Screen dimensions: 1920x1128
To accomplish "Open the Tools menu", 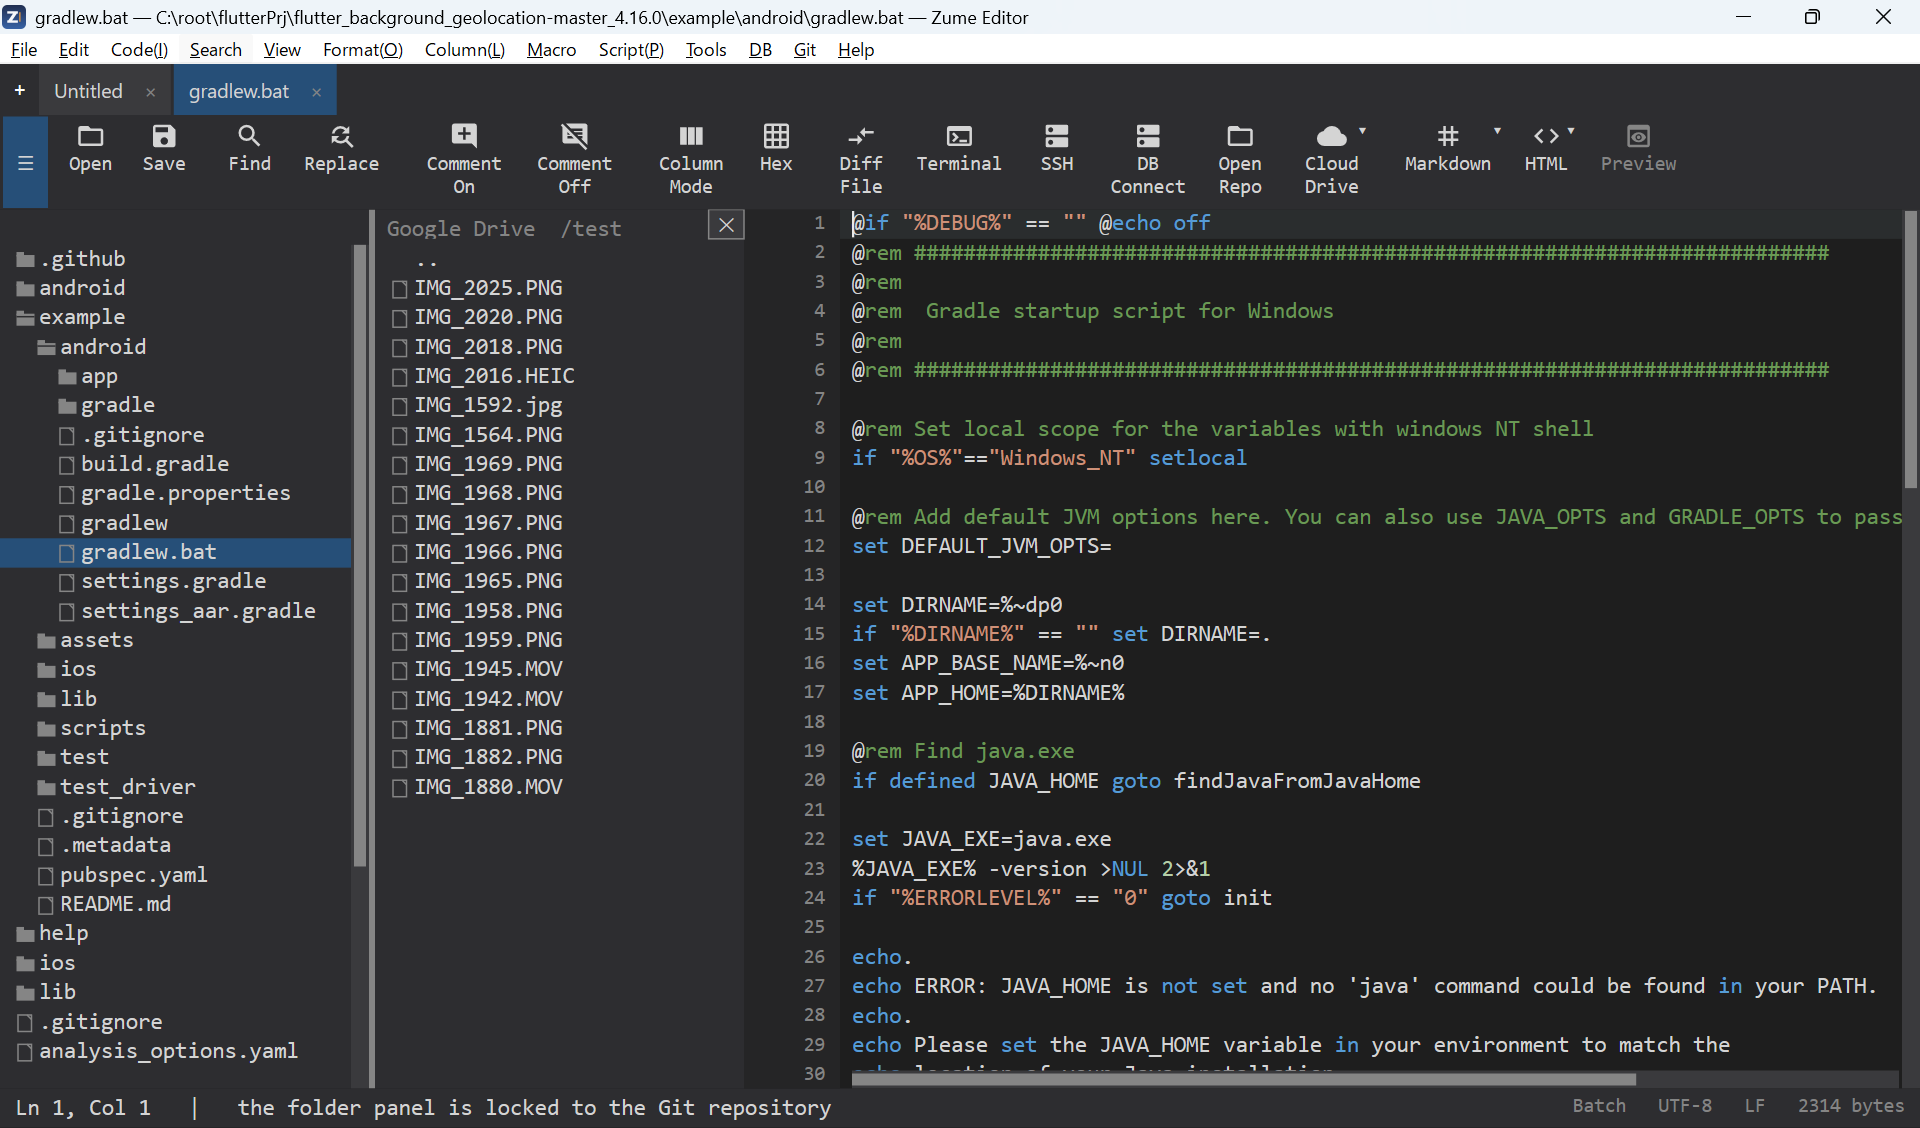I will (705, 50).
